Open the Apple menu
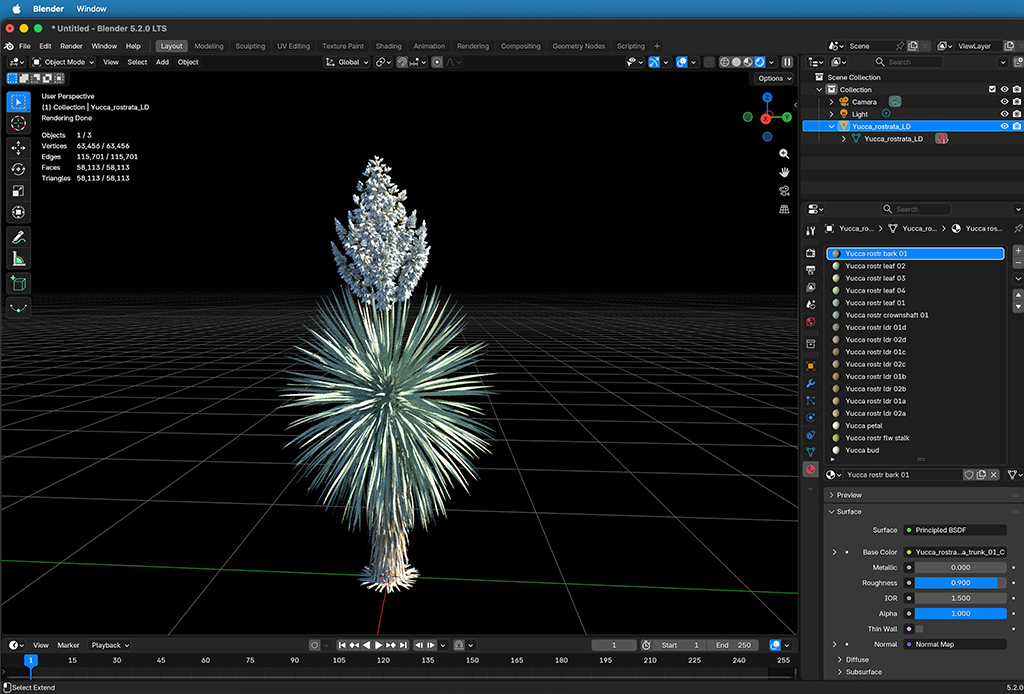 17,9
